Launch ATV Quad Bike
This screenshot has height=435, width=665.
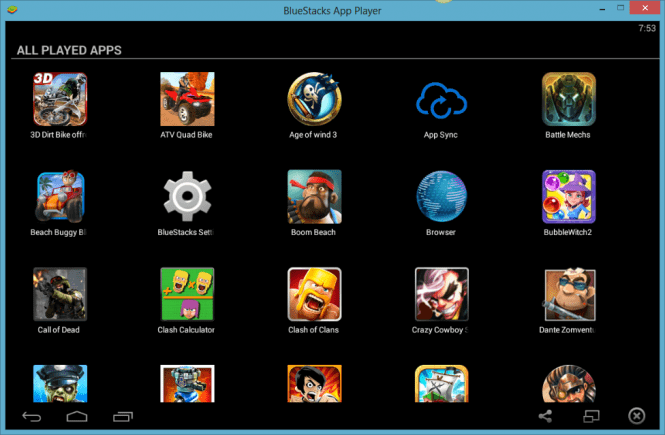pyautogui.click(x=187, y=99)
